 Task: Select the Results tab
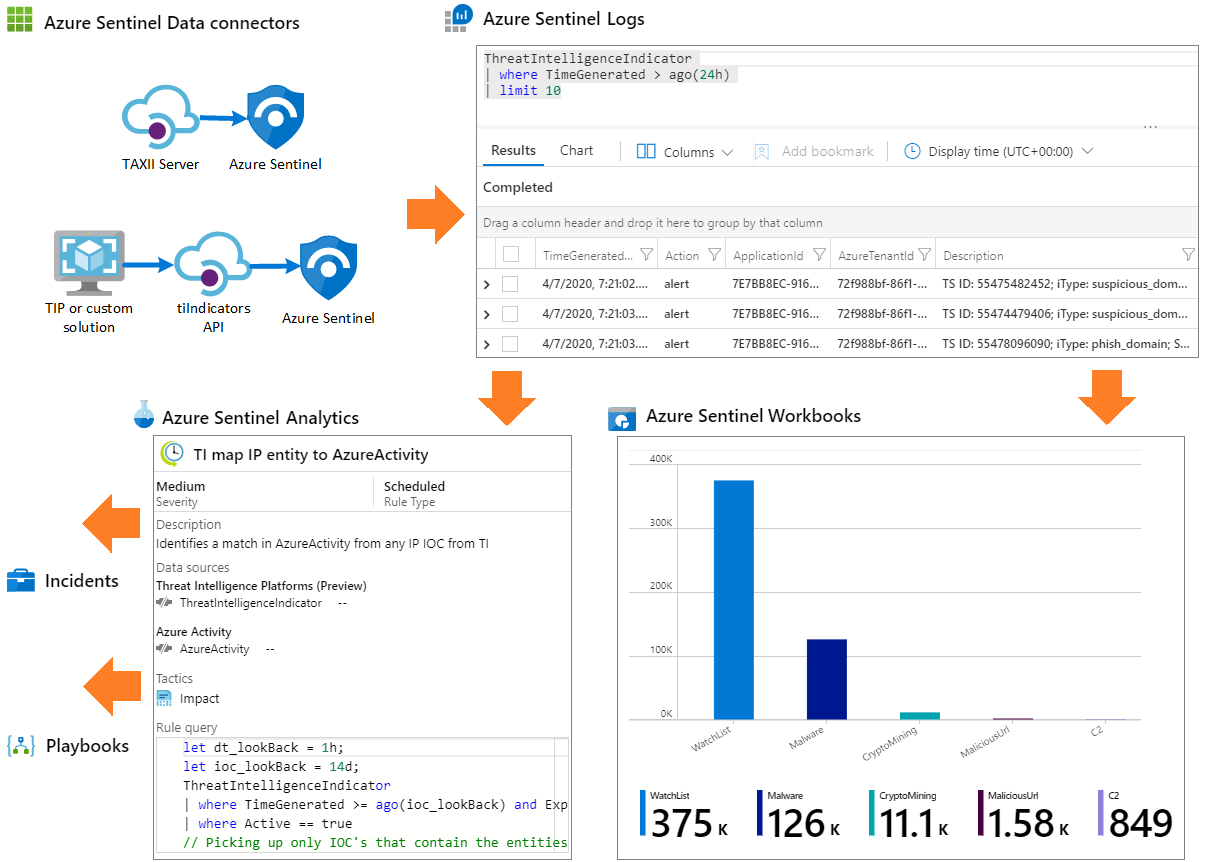point(512,151)
